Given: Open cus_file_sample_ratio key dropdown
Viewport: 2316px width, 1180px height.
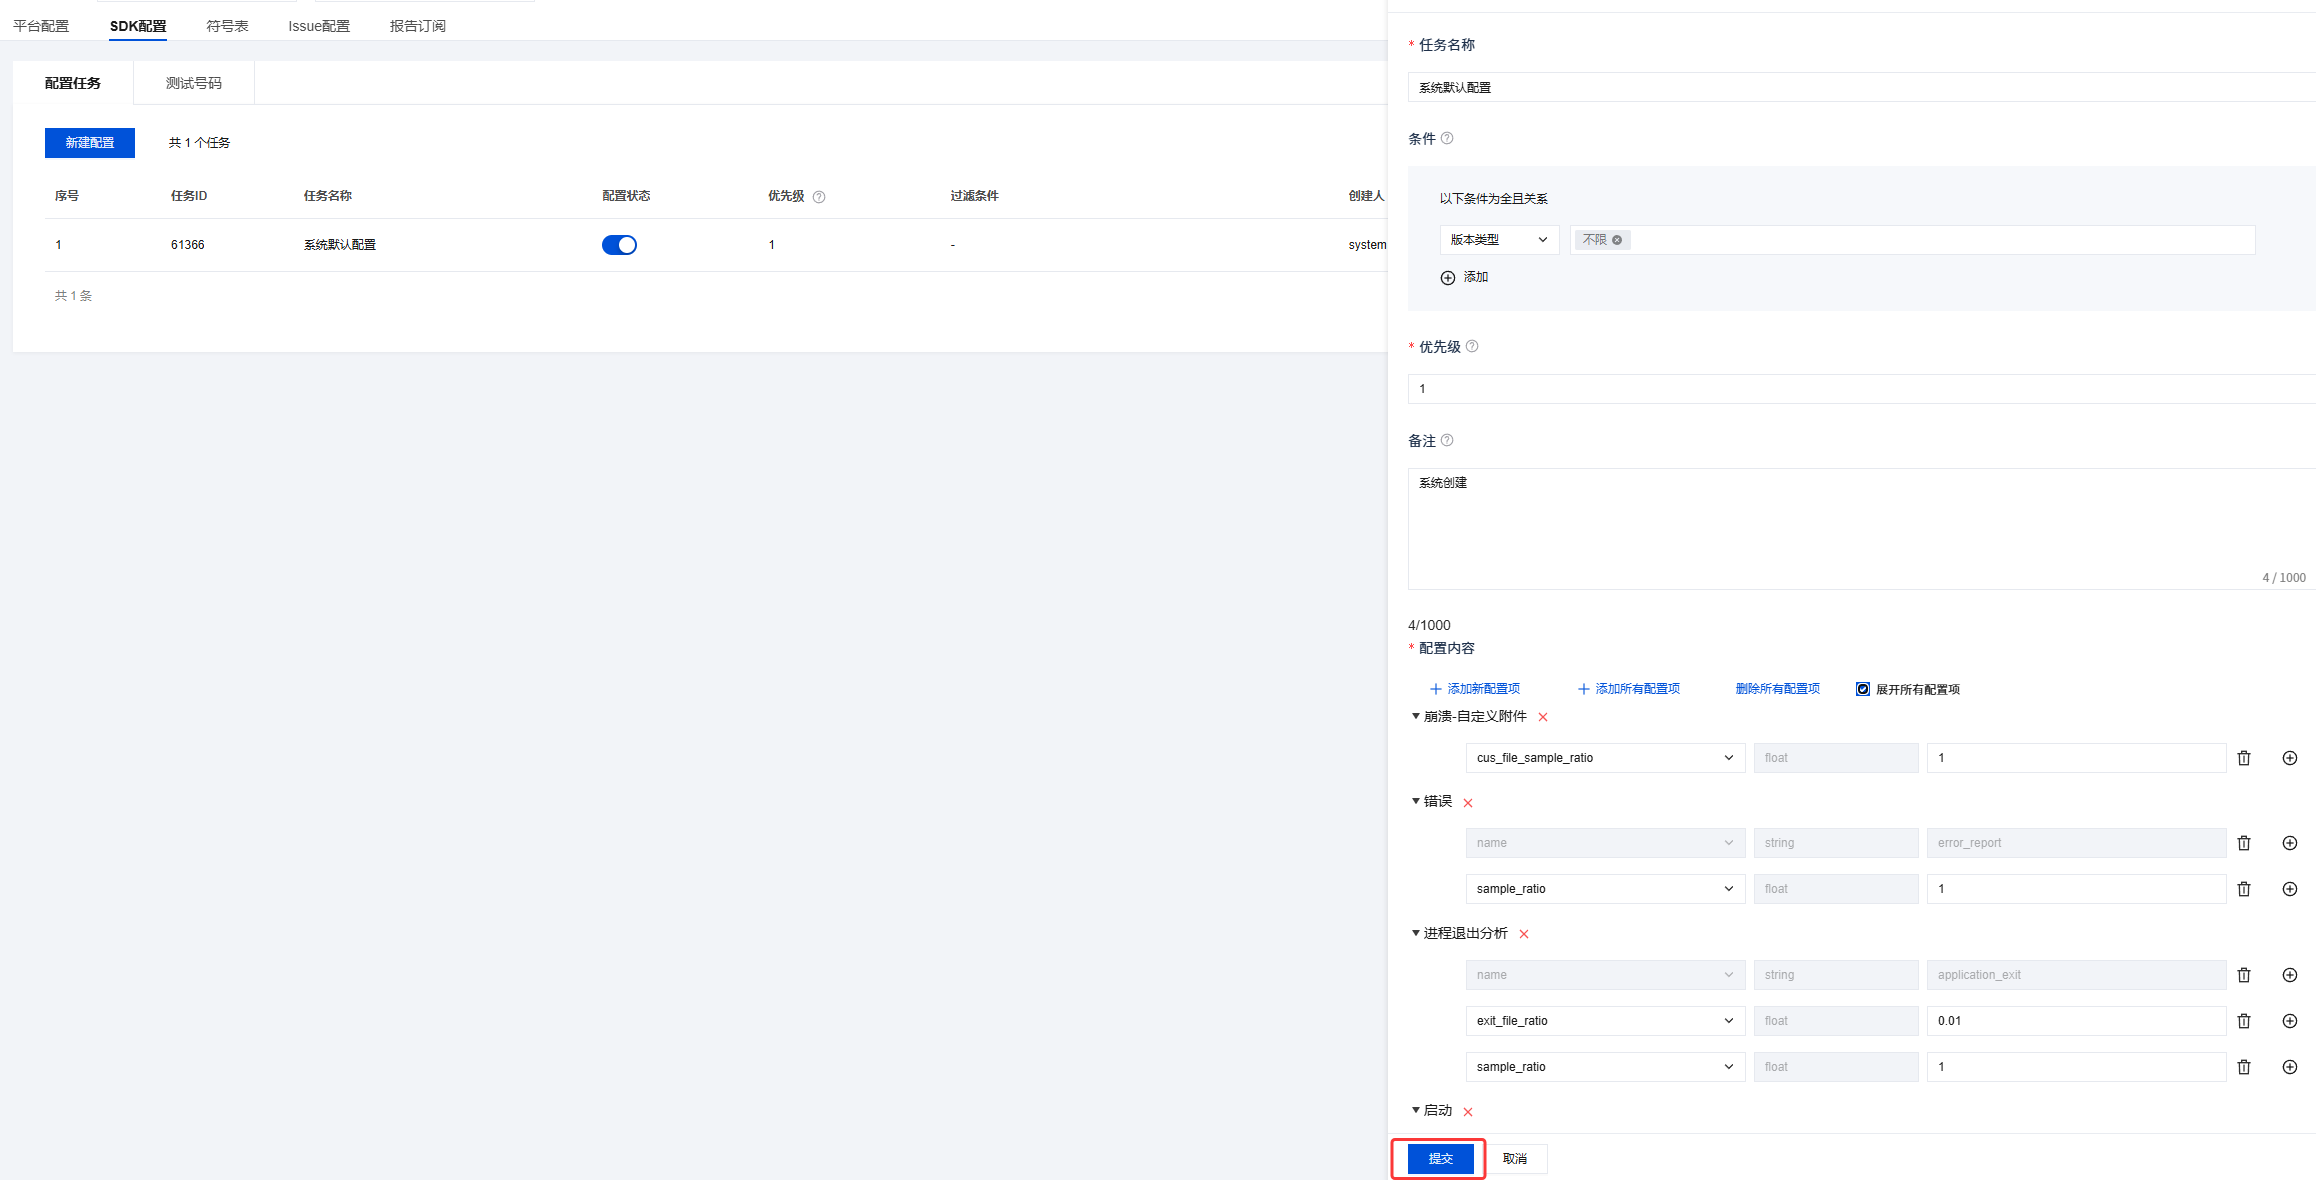Looking at the screenshot, I should click(1605, 758).
